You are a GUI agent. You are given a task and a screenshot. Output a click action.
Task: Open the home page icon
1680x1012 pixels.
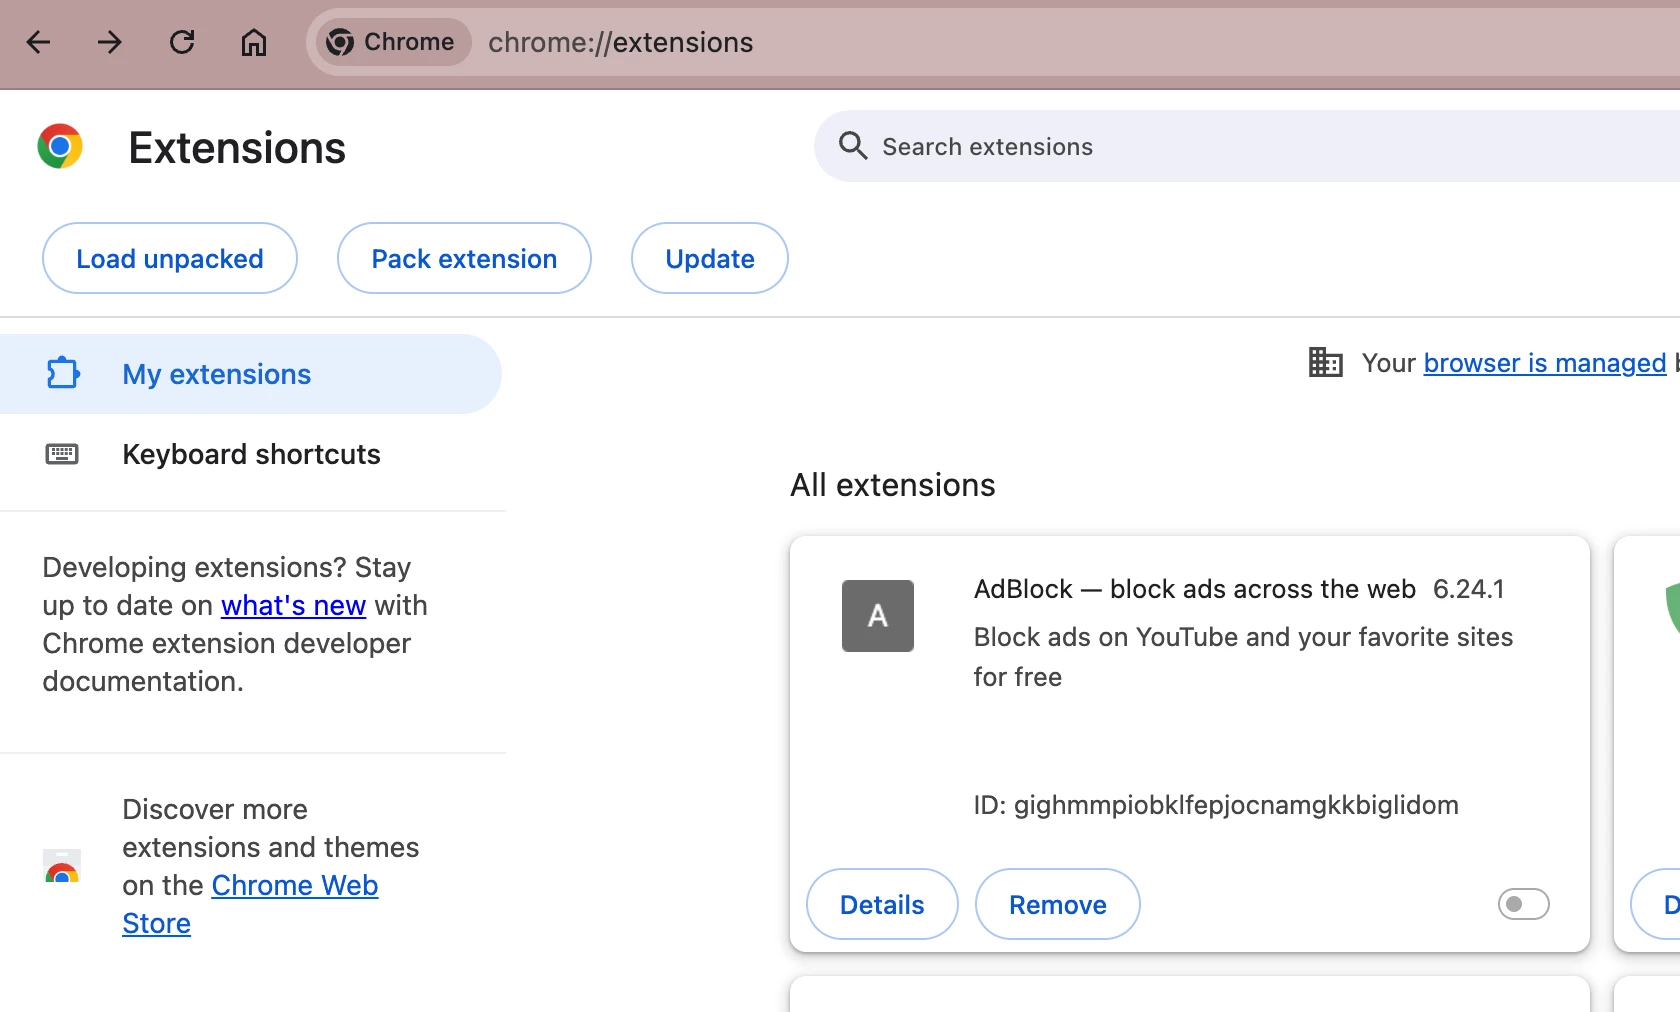(x=254, y=42)
